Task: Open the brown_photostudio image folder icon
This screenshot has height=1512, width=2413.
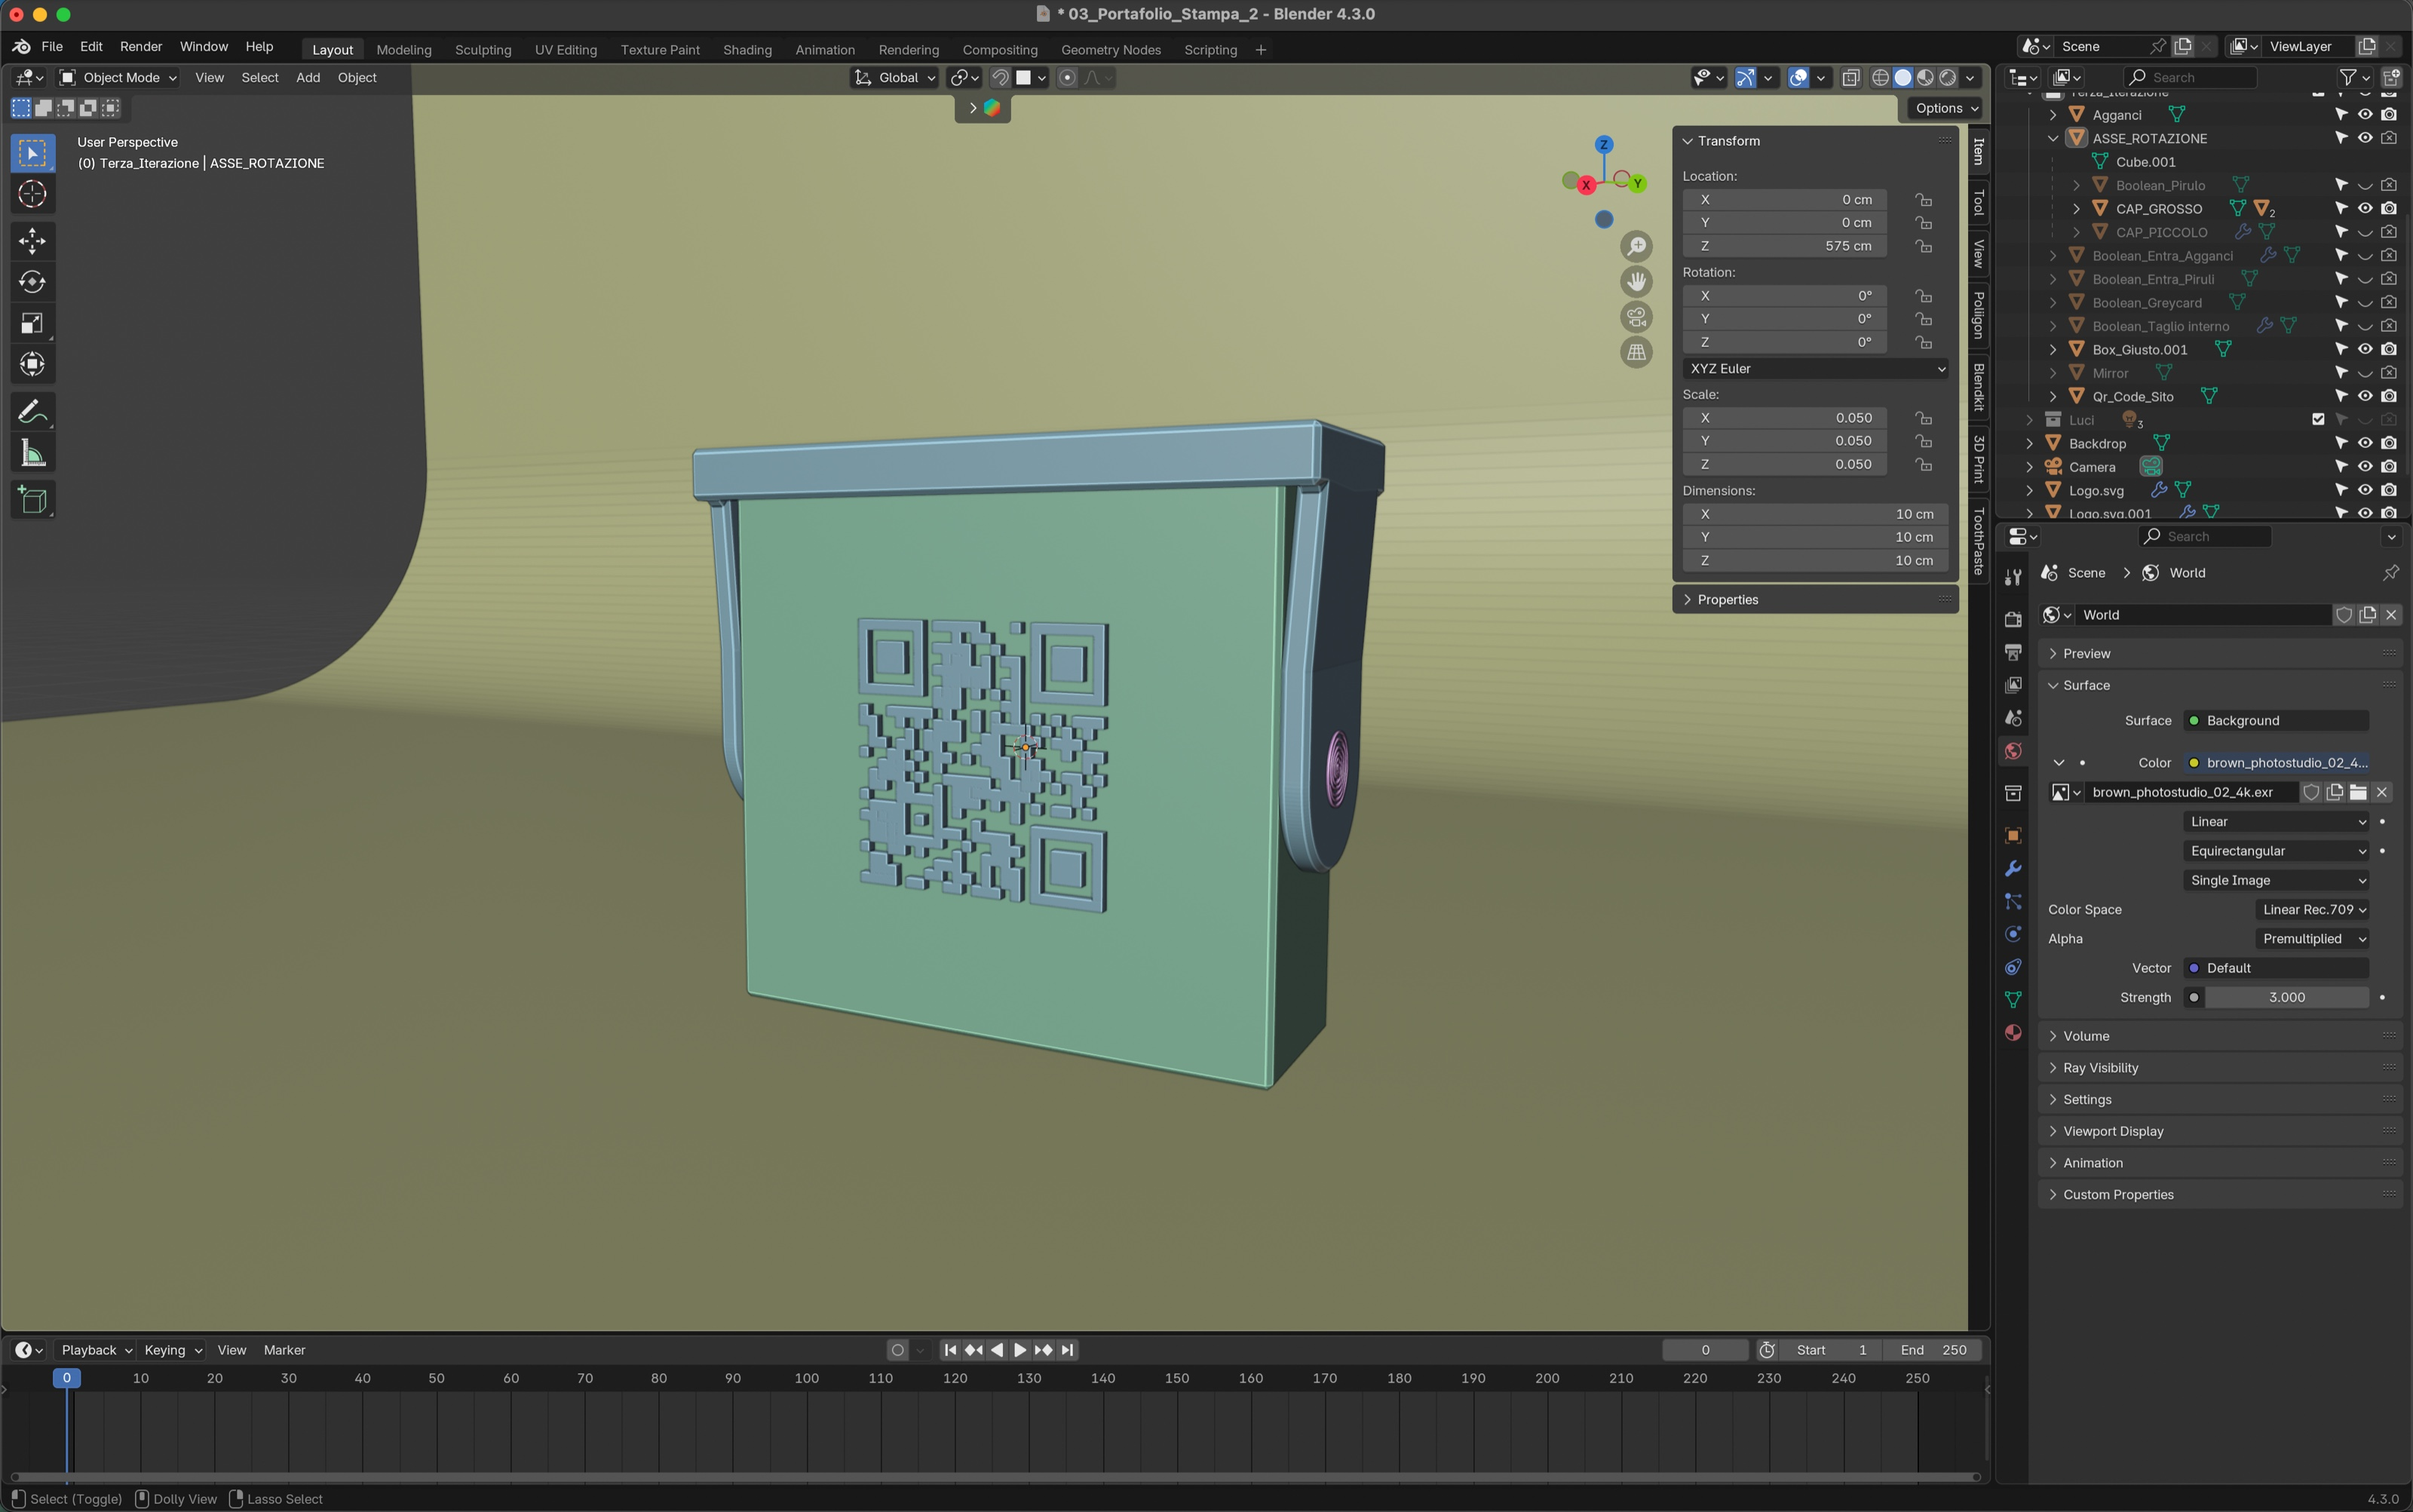Action: coord(2358,792)
